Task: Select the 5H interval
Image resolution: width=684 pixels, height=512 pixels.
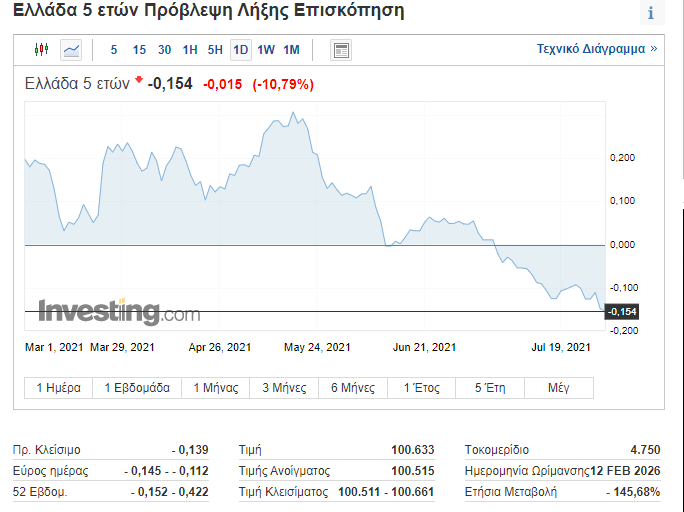Action: pos(215,49)
